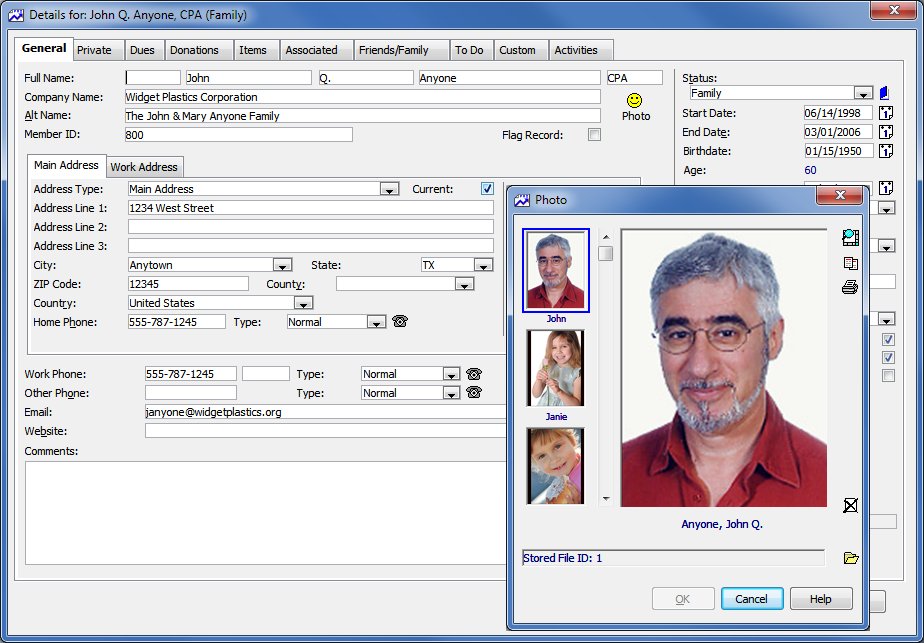Tick the Flag Record checkbox

tap(595, 135)
